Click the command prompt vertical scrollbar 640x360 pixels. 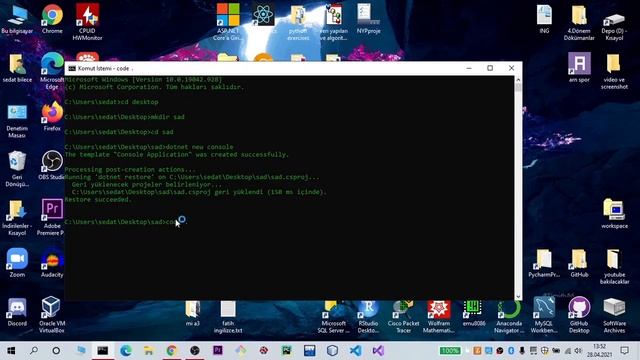pyautogui.click(x=518, y=188)
